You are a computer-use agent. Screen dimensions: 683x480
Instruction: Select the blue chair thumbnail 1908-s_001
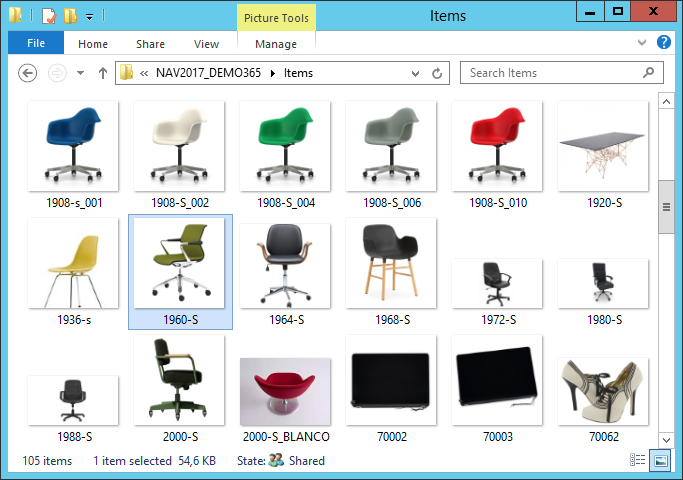pyautogui.click(x=73, y=146)
